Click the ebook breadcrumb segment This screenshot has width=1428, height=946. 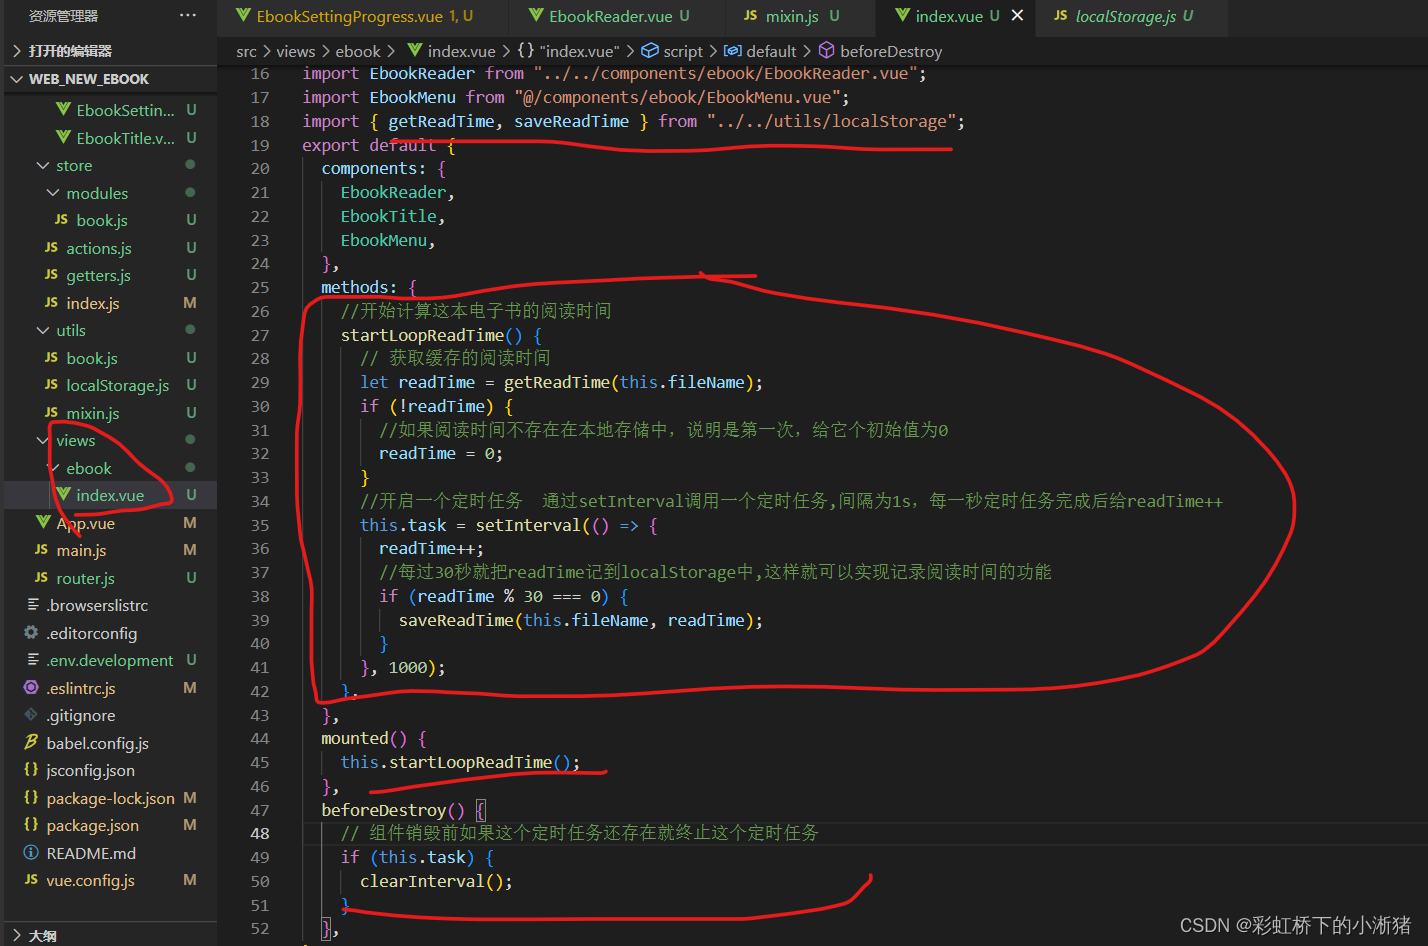[357, 51]
